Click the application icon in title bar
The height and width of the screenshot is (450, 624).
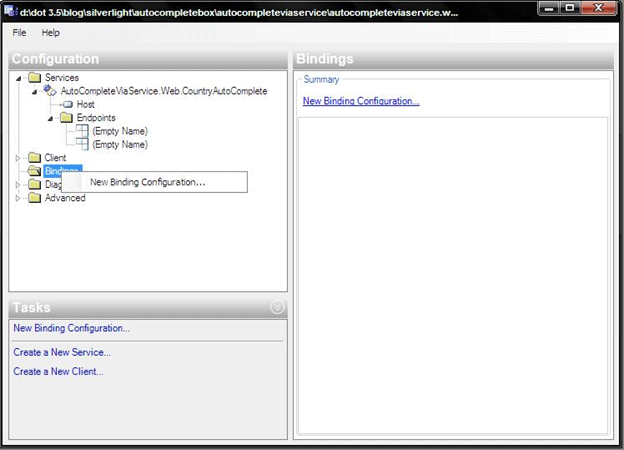coord(10,12)
